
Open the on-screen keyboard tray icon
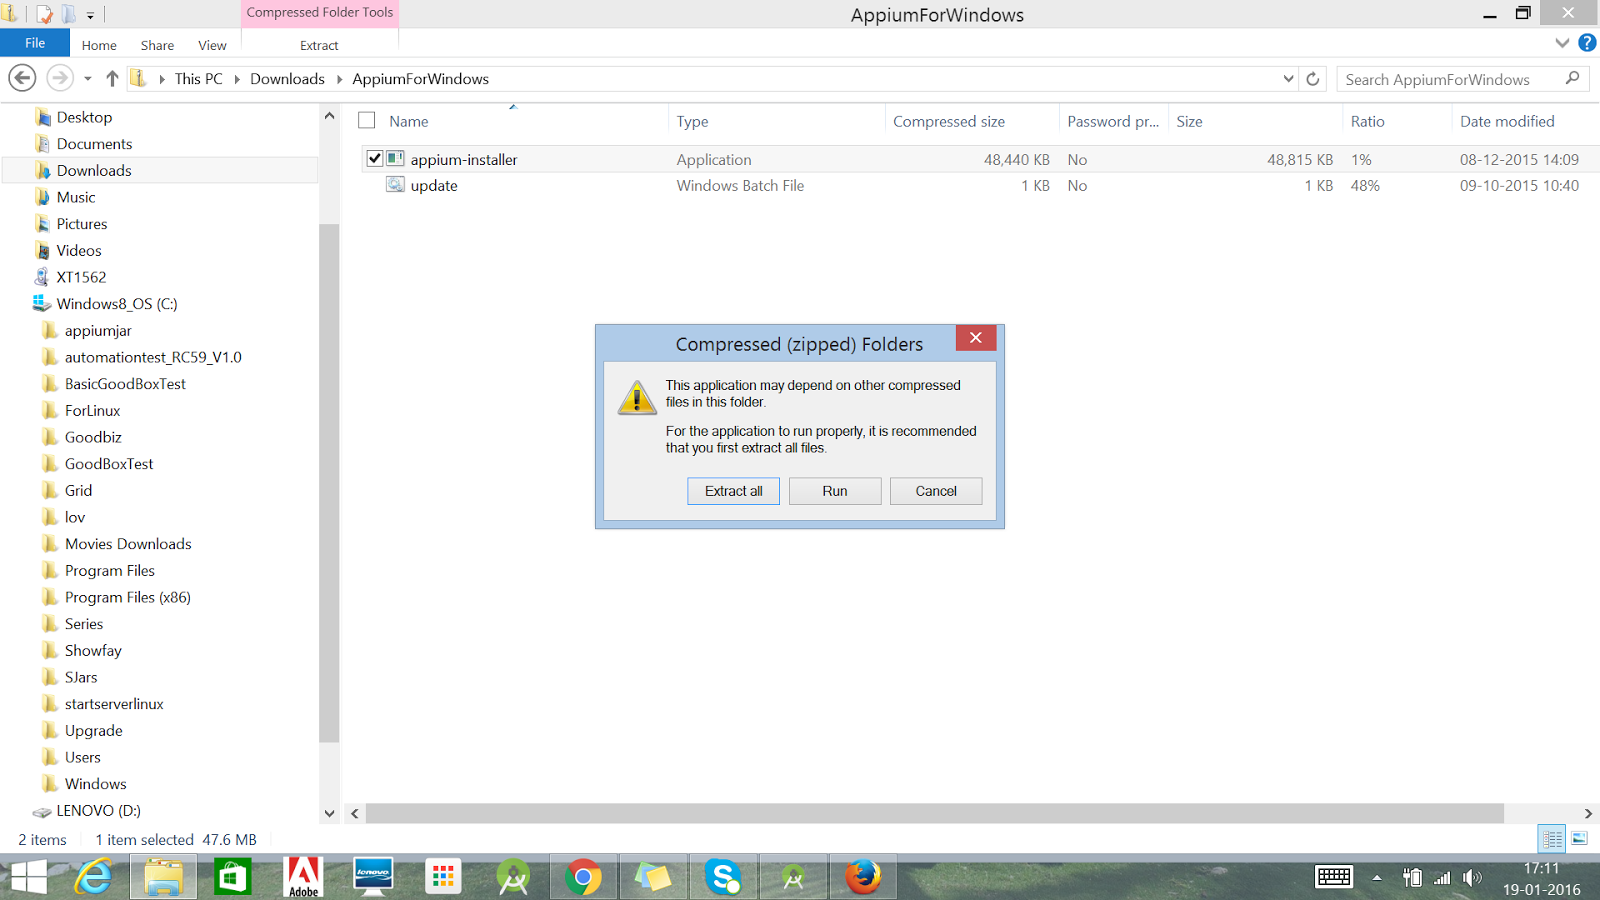[1334, 877]
